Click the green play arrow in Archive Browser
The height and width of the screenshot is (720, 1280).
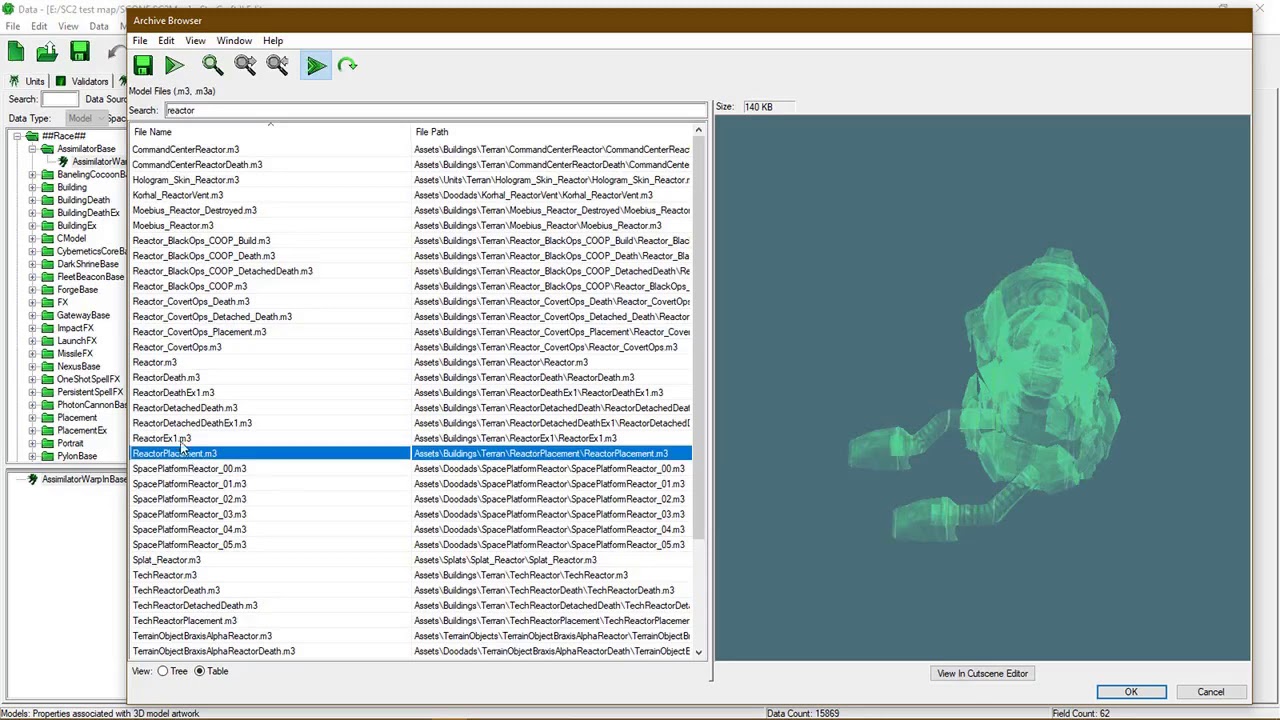(x=174, y=65)
